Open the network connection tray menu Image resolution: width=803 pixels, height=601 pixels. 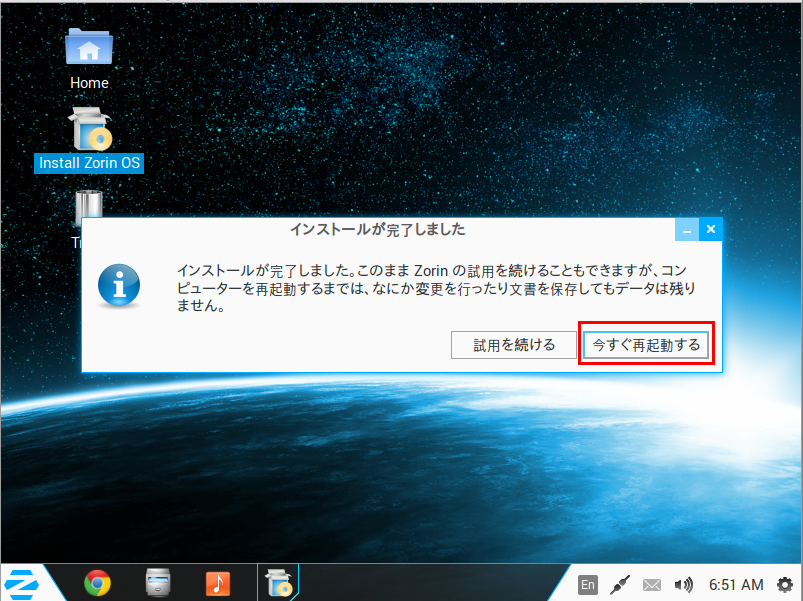pyautogui.click(x=620, y=584)
